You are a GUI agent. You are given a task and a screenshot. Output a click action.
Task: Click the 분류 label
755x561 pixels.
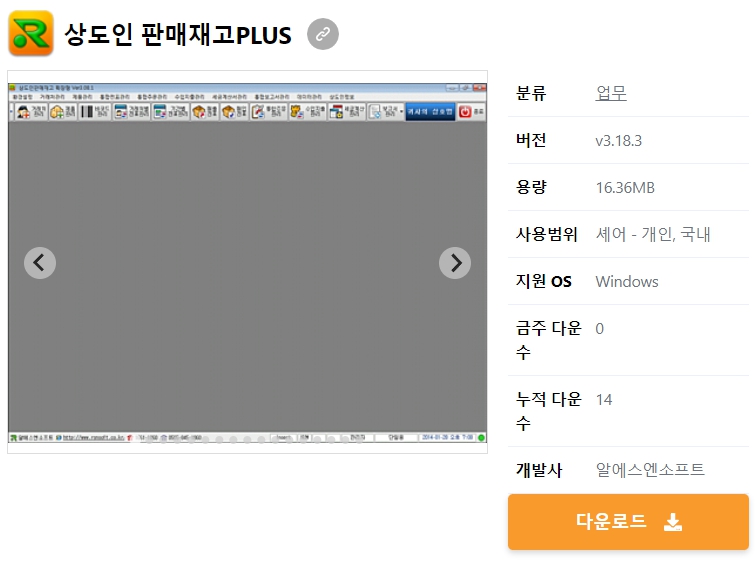pyautogui.click(x=531, y=93)
